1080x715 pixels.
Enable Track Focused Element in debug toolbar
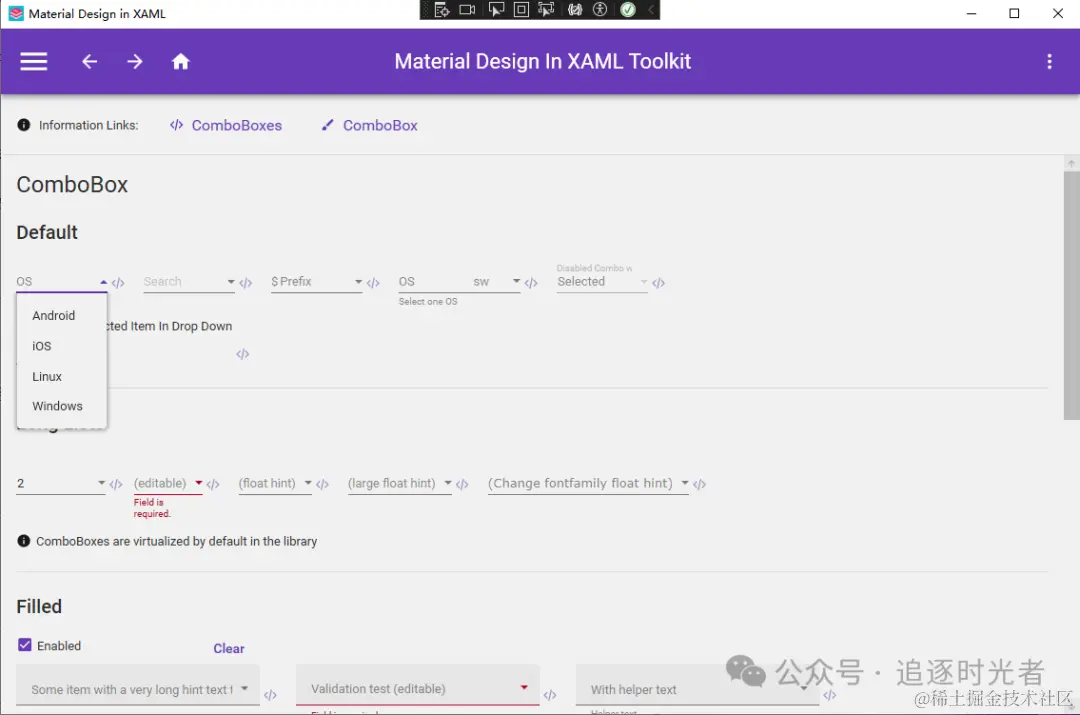coord(546,10)
